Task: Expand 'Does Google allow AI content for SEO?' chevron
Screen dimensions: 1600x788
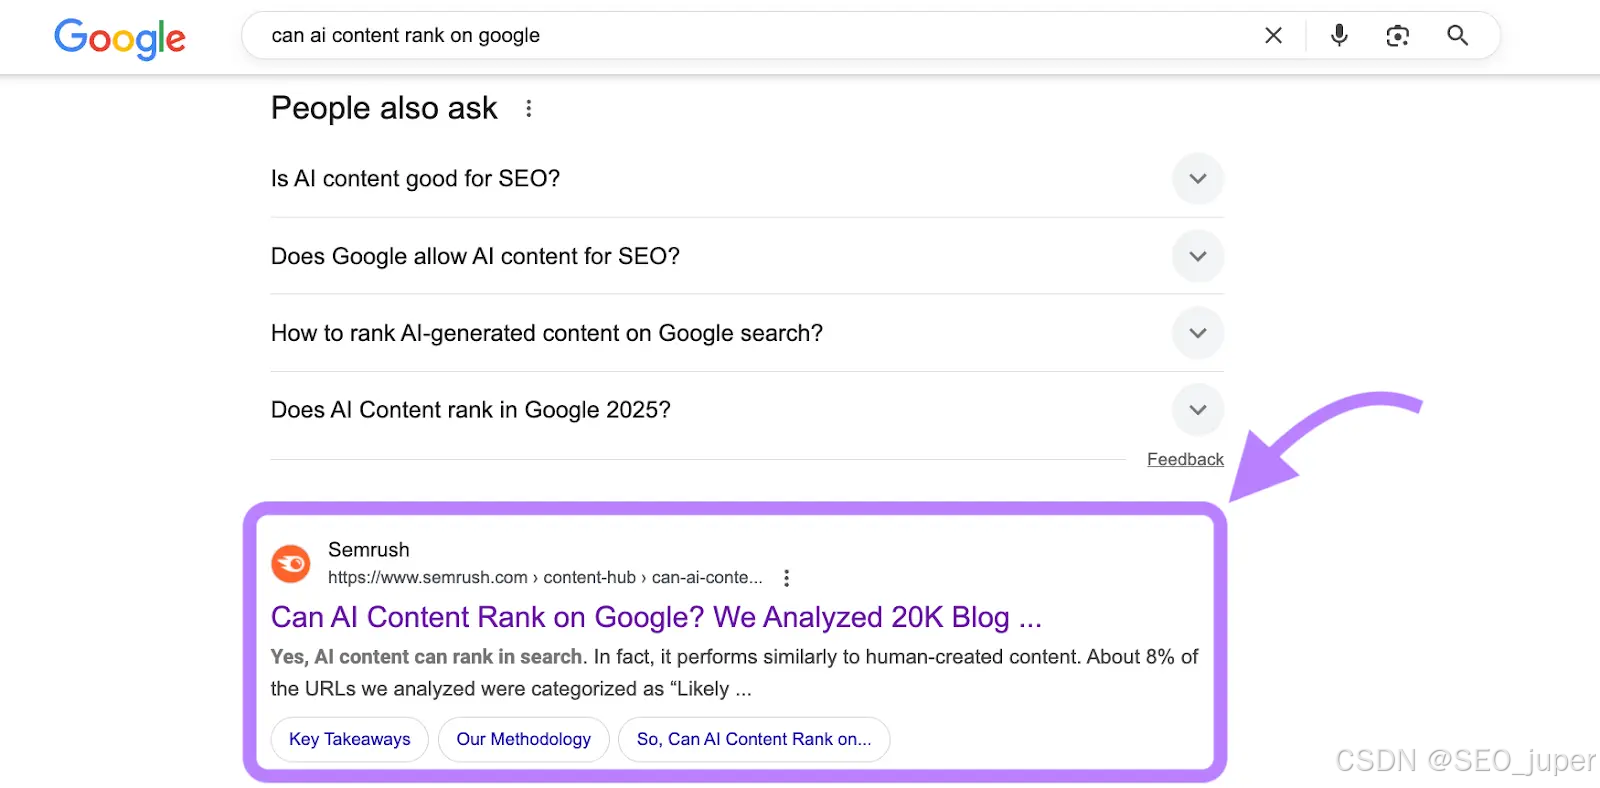Action: pyautogui.click(x=1197, y=256)
